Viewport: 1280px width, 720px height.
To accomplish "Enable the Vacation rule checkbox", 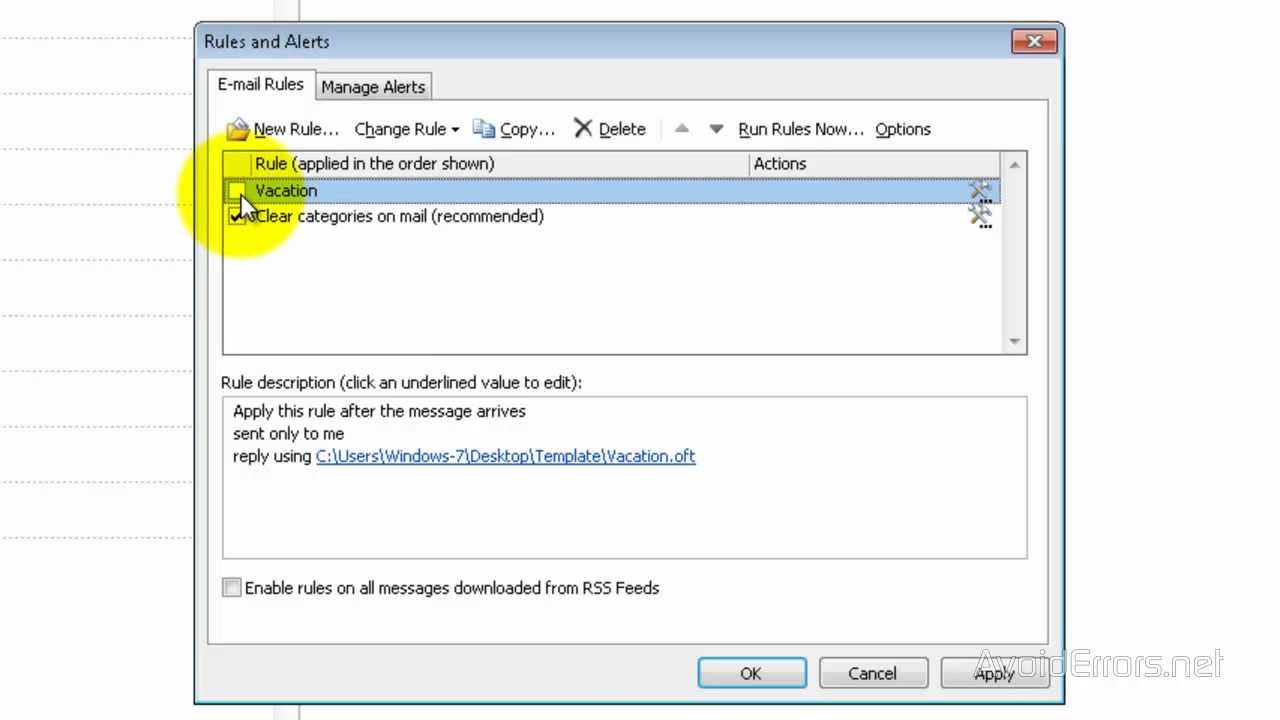I will click(236, 190).
